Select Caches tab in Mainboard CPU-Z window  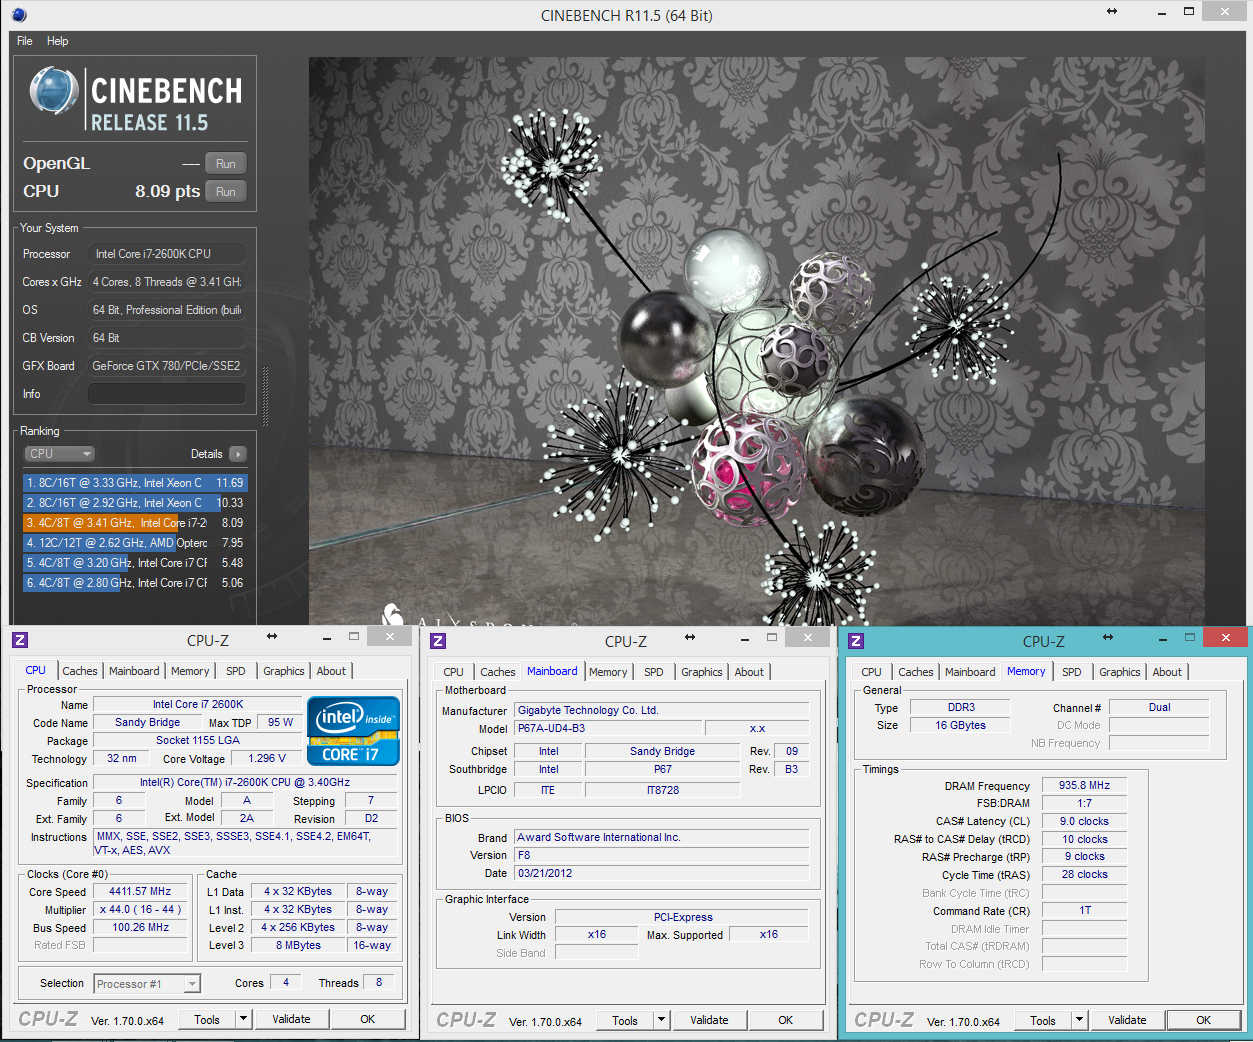498,672
